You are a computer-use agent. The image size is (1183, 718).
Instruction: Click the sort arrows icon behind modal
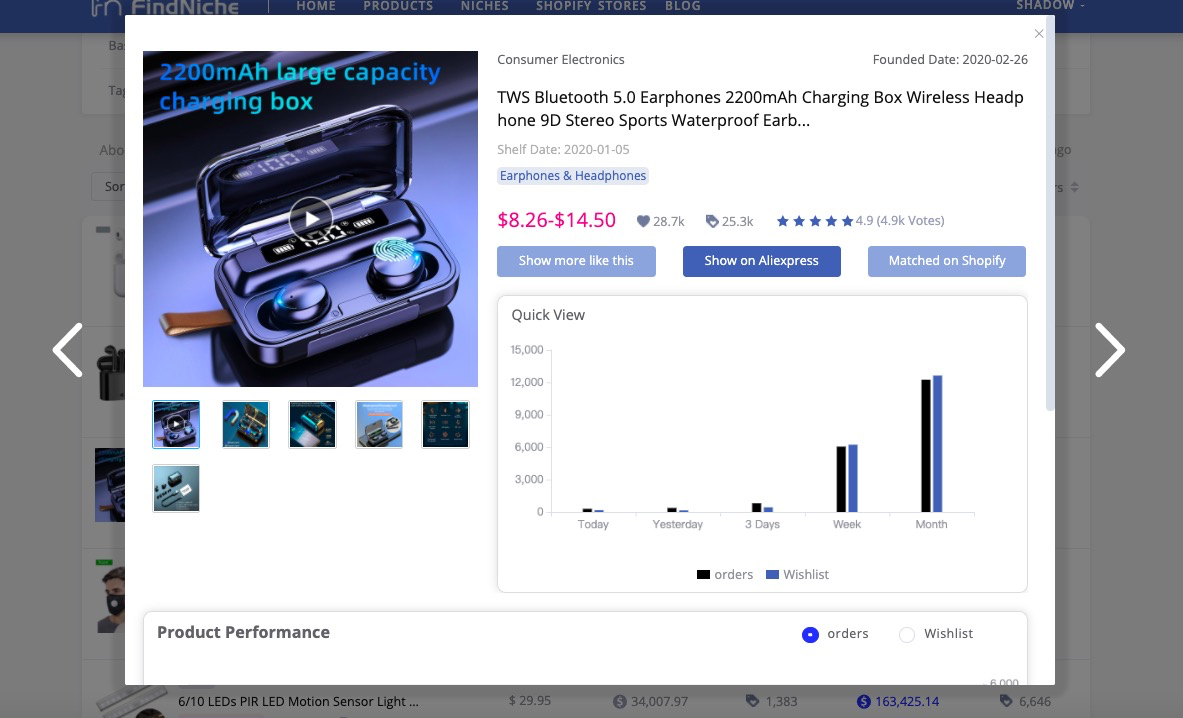[x=1074, y=187]
